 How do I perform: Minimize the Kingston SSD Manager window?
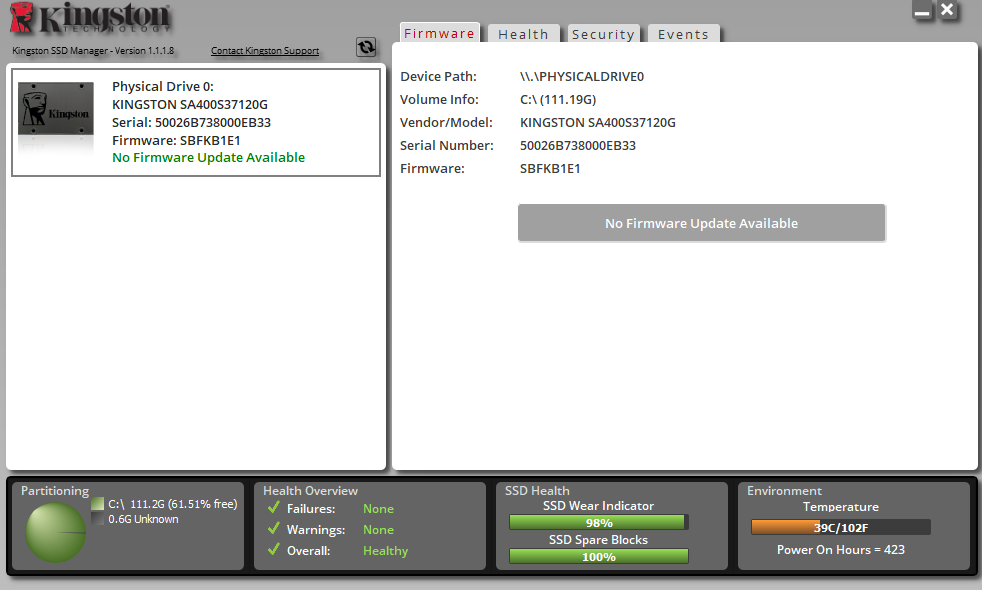click(922, 11)
